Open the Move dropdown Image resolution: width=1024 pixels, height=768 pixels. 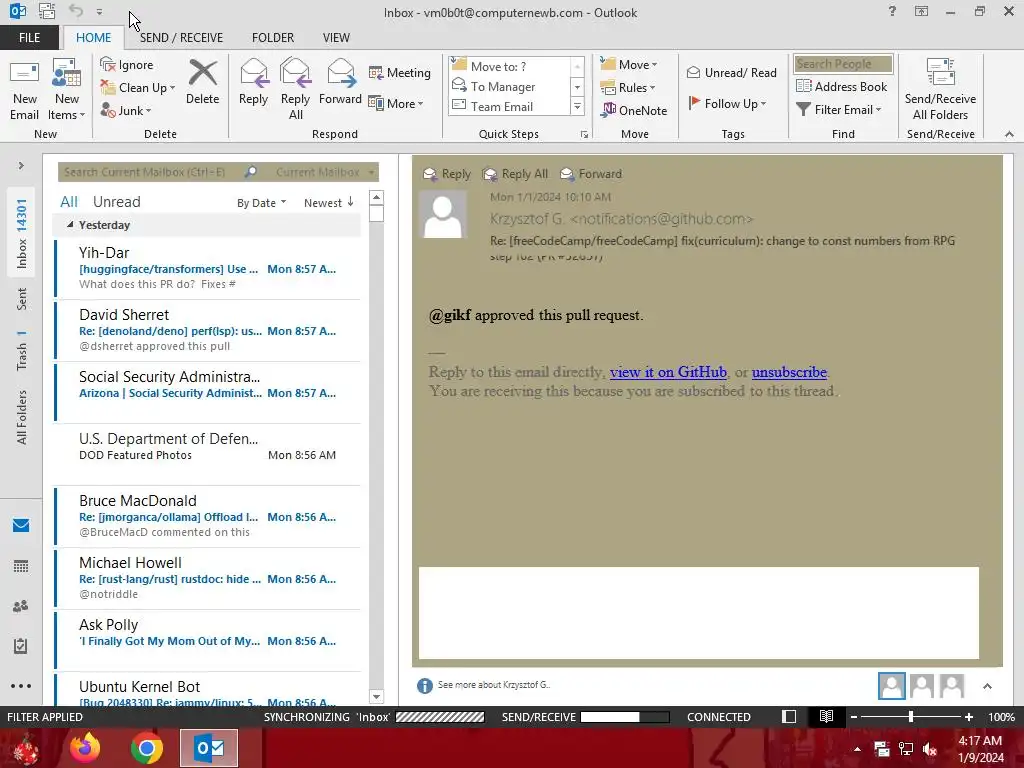coord(629,64)
